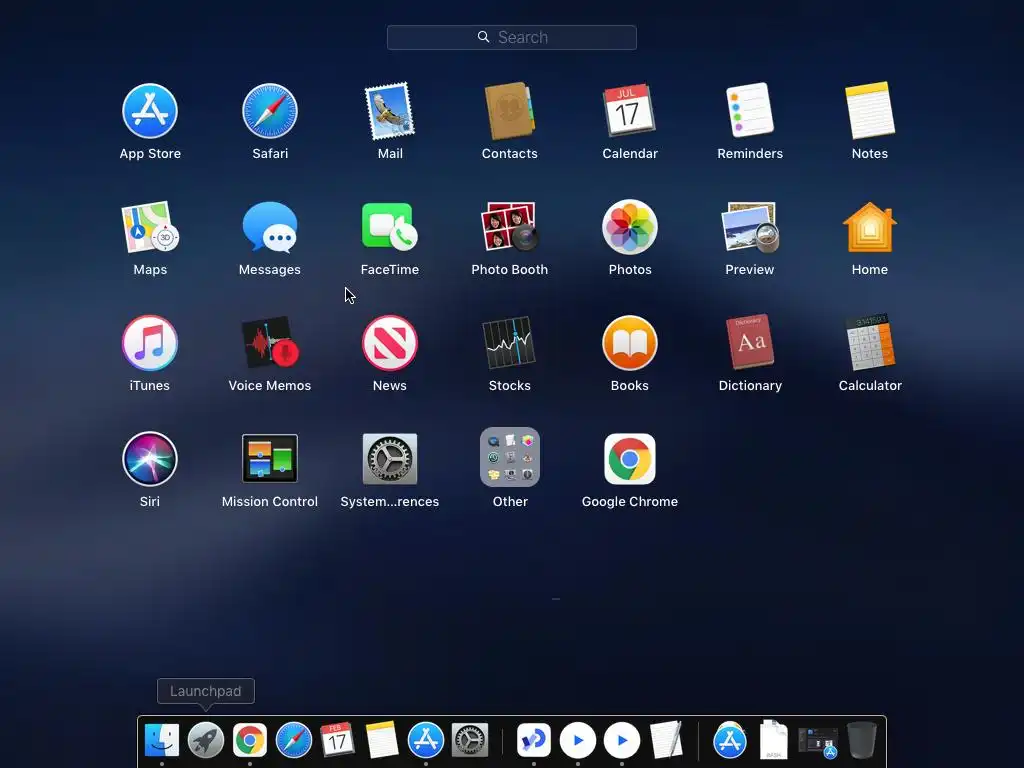The image size is (1024, 768).
Task: Expand the Other apps folder
Action: 509,457
